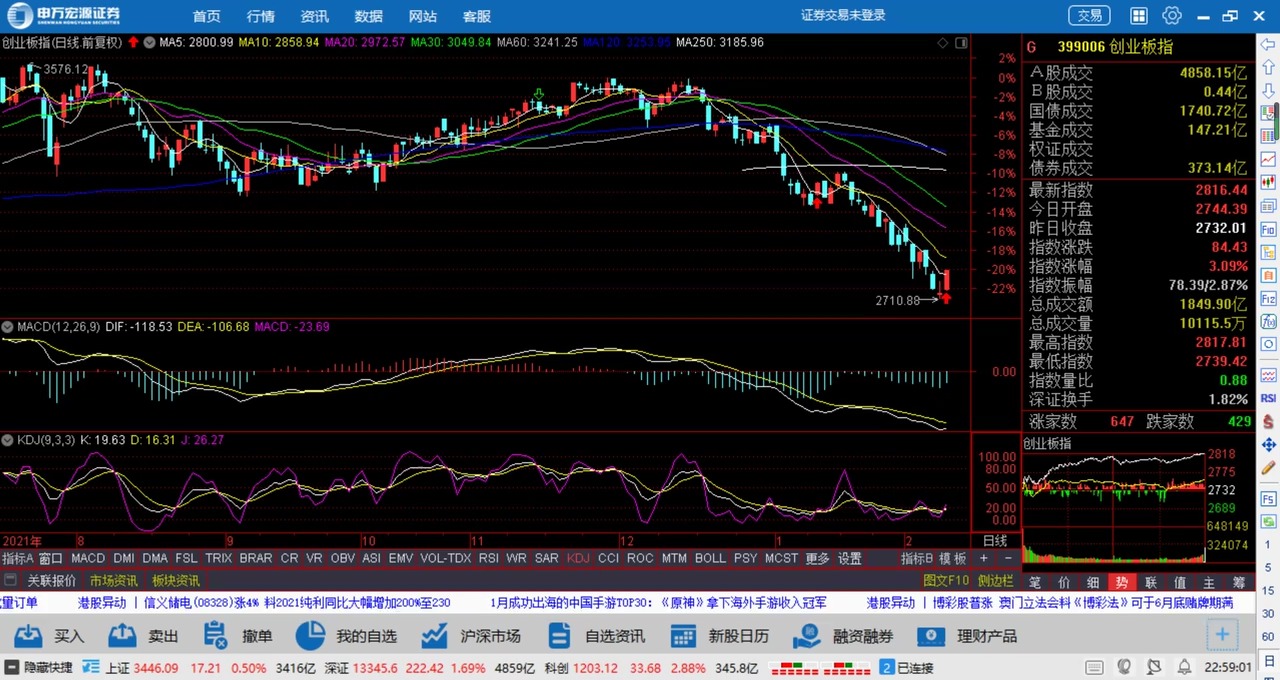Open 图文F10 info link
The width and height of the screenshot is (1280, 680).
945,580
